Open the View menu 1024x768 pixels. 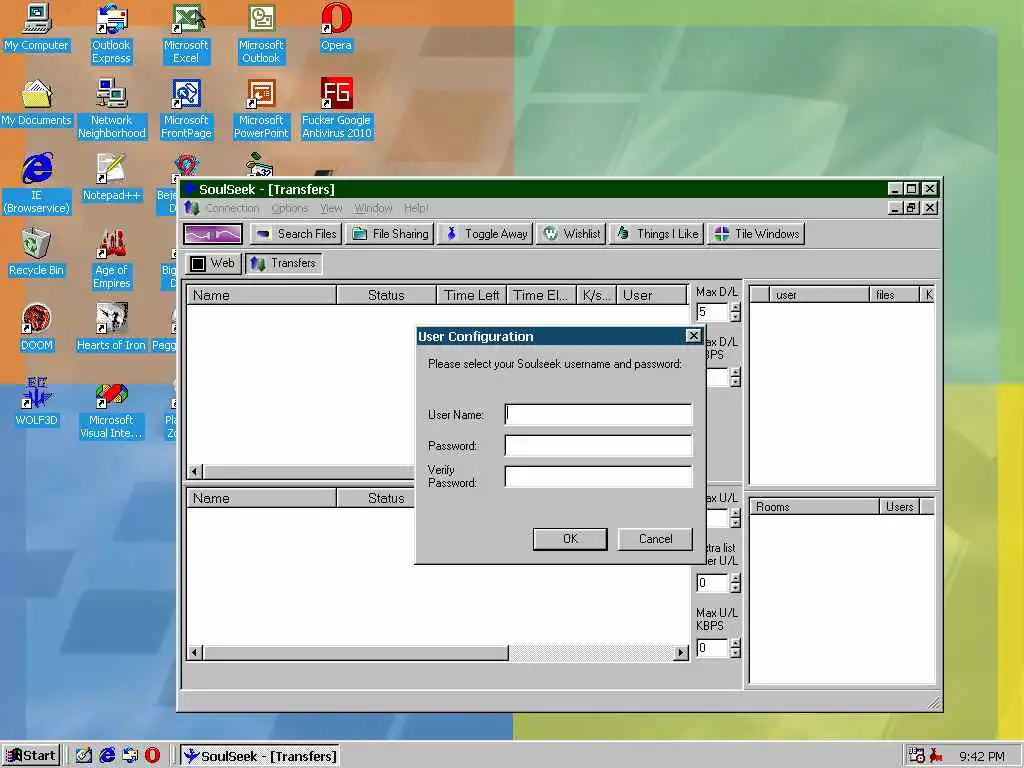331,208
